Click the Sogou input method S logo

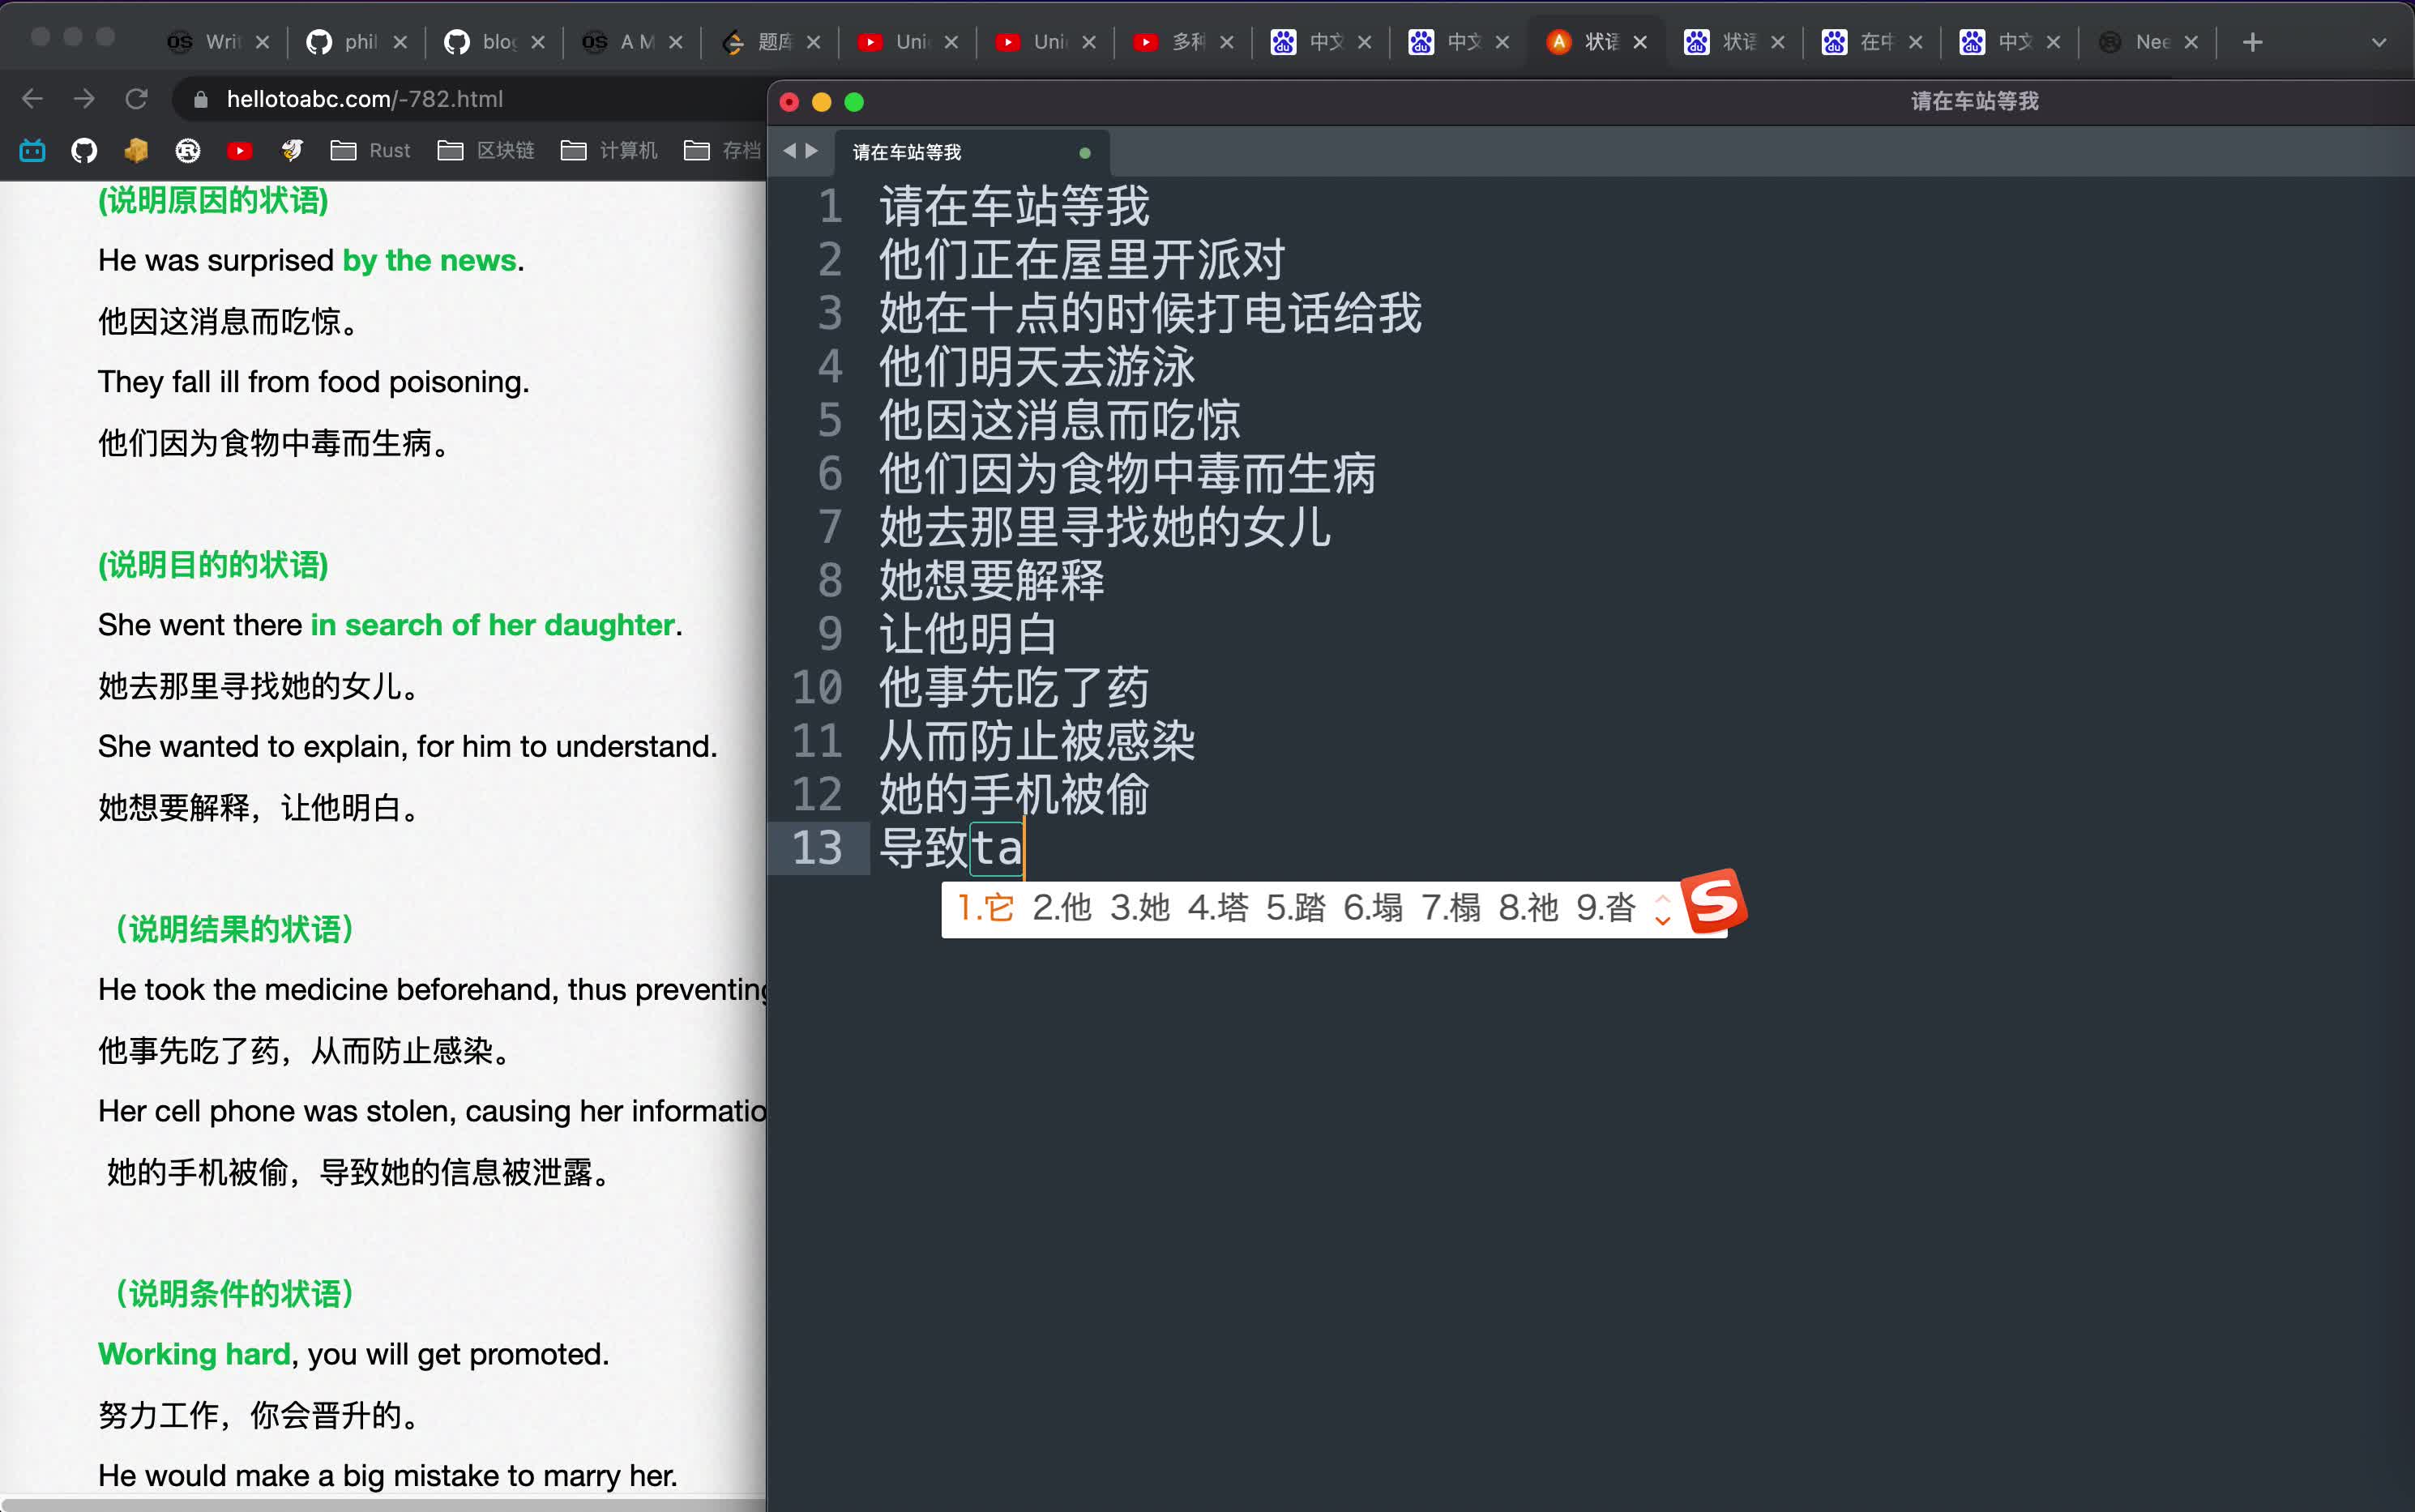(x=1714, y=902)
